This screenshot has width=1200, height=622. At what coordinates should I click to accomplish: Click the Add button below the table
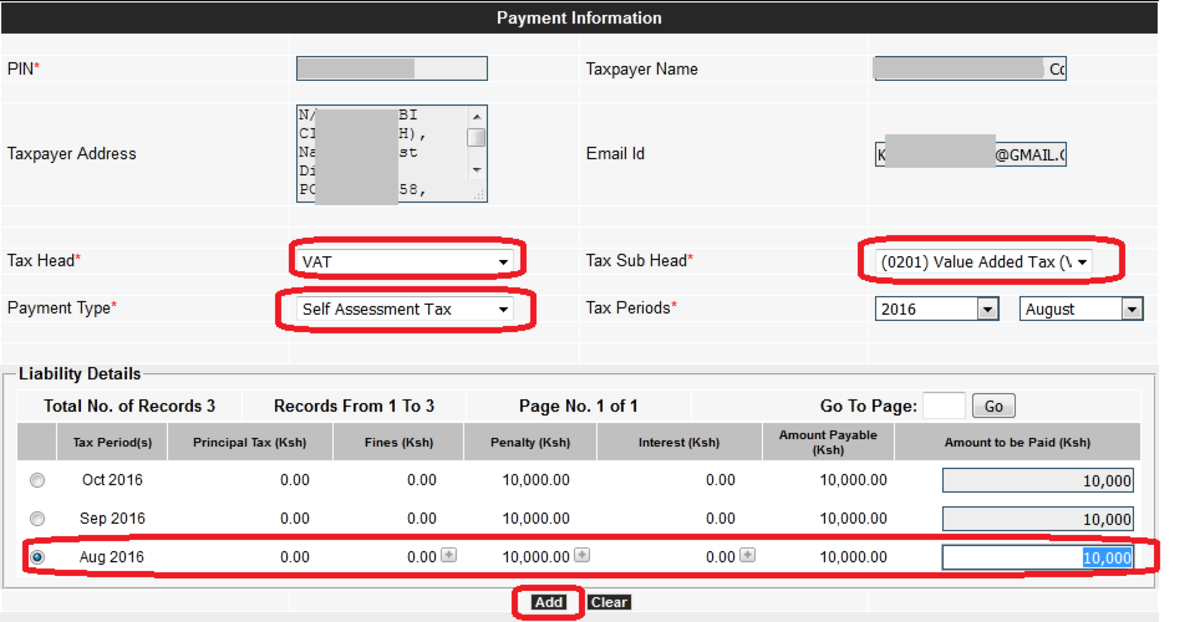tap(547, 602)
